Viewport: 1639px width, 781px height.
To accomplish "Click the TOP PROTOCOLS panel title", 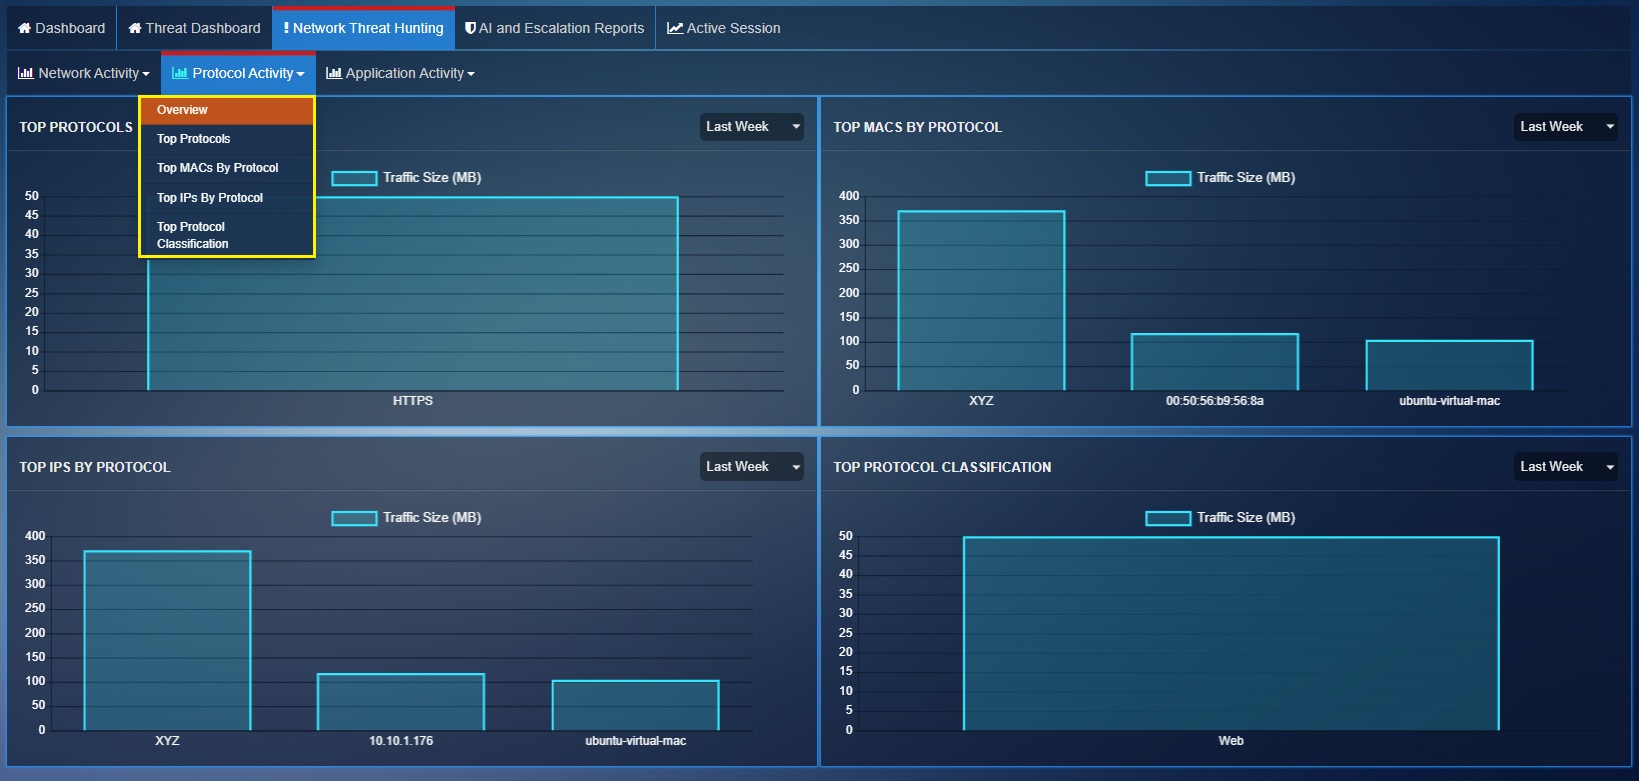I will (x=76, y=127).
